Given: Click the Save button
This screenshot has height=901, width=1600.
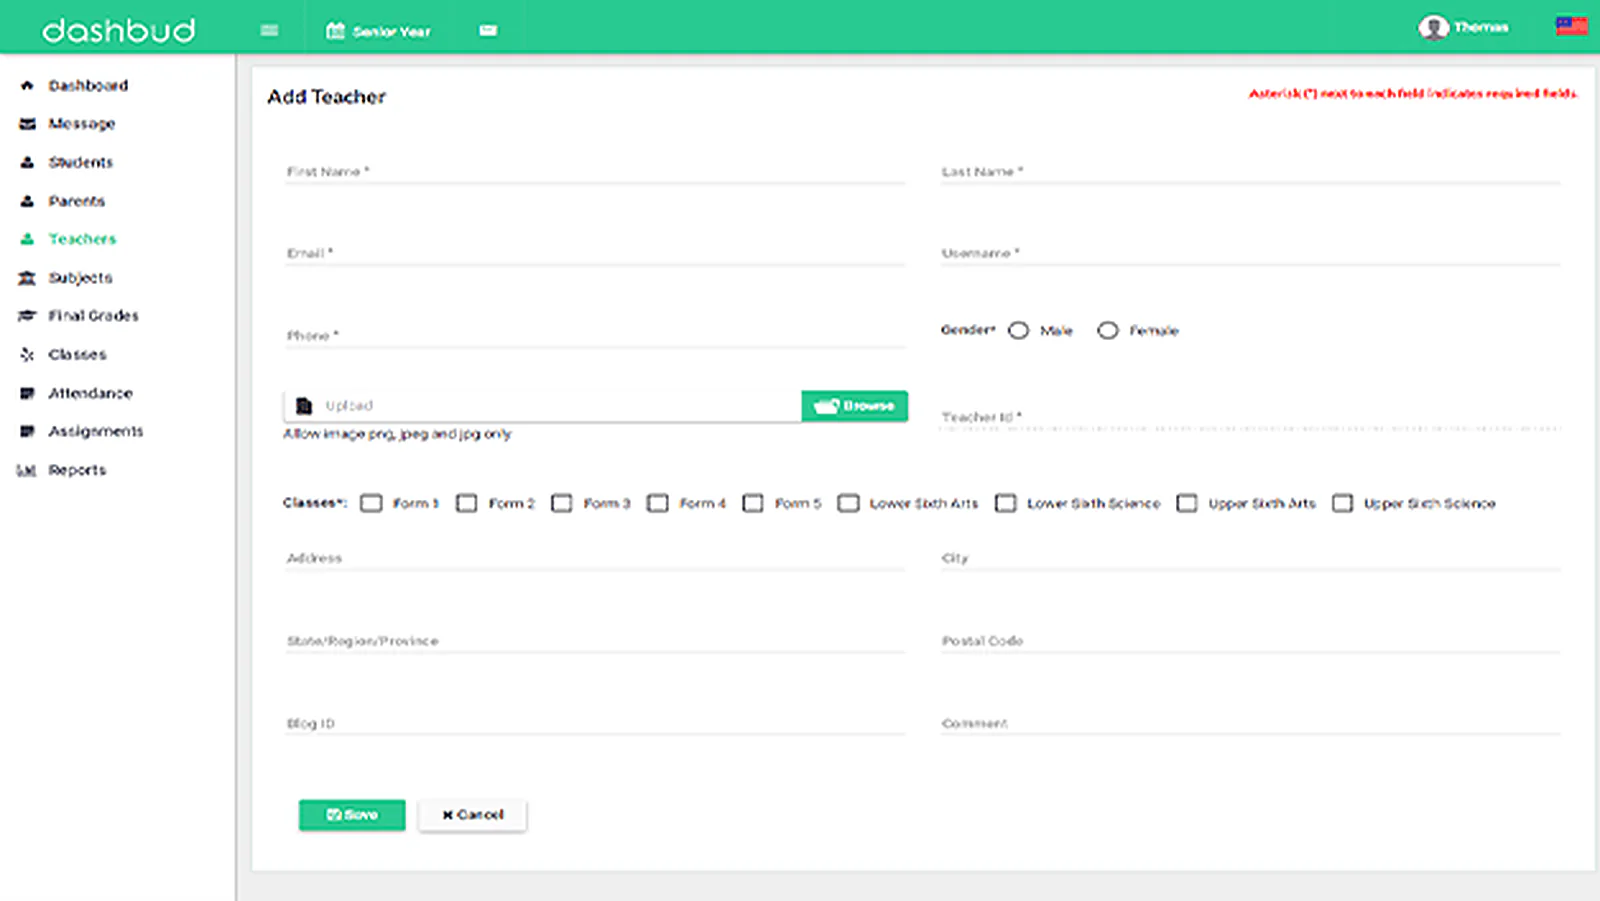Looking at the screenshot, I should pyautogui.click(x=352, y=815).
